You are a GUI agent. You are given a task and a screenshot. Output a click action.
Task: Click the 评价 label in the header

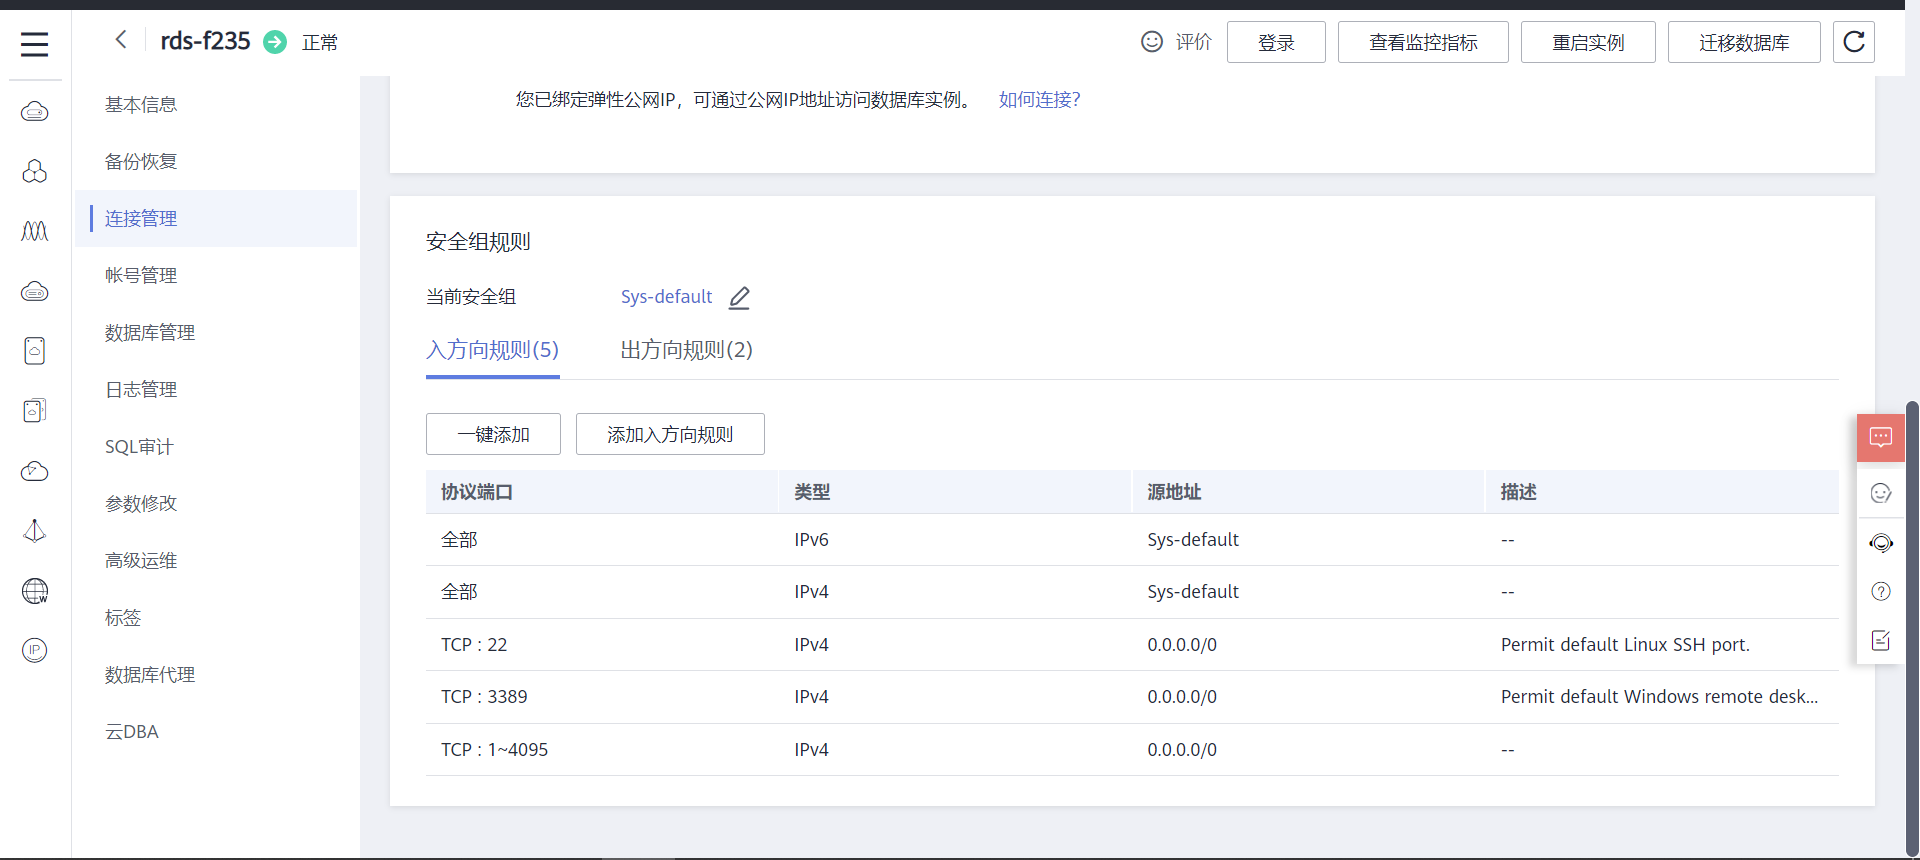[1193, 42]
